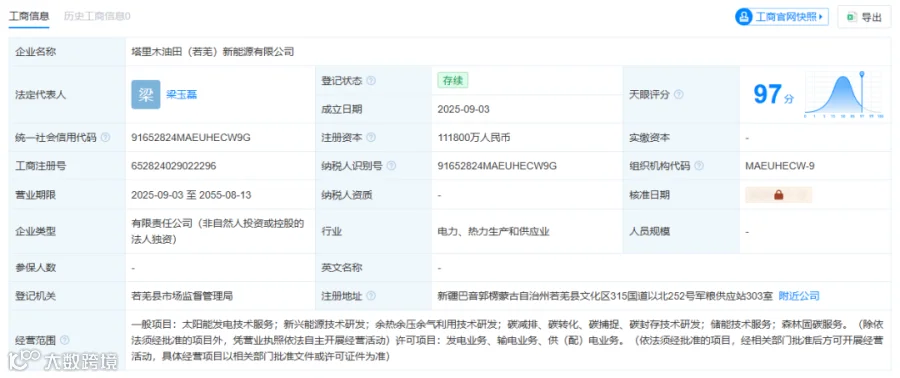Click registered capital 111800万人民币
Viewport: 900px width, 378px height.
click(474, 138)
